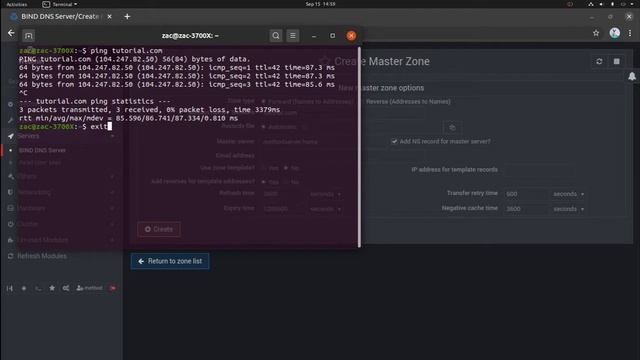Bookmark this page with the star icon

tap(596, 33)
